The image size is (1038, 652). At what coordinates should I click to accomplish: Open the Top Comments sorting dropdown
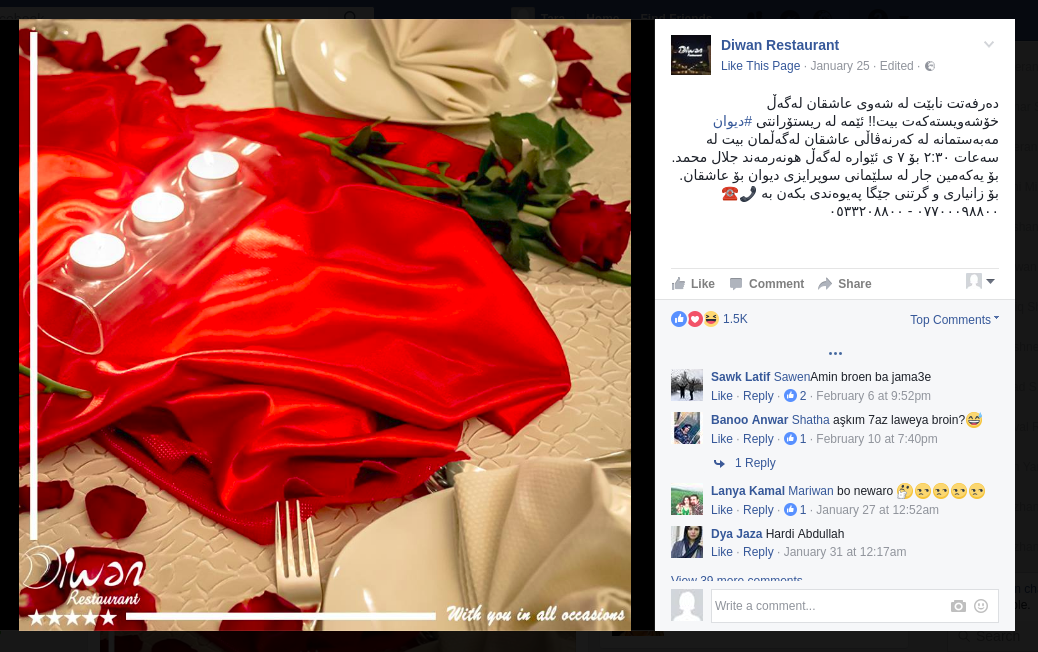(x=954, y=320)
